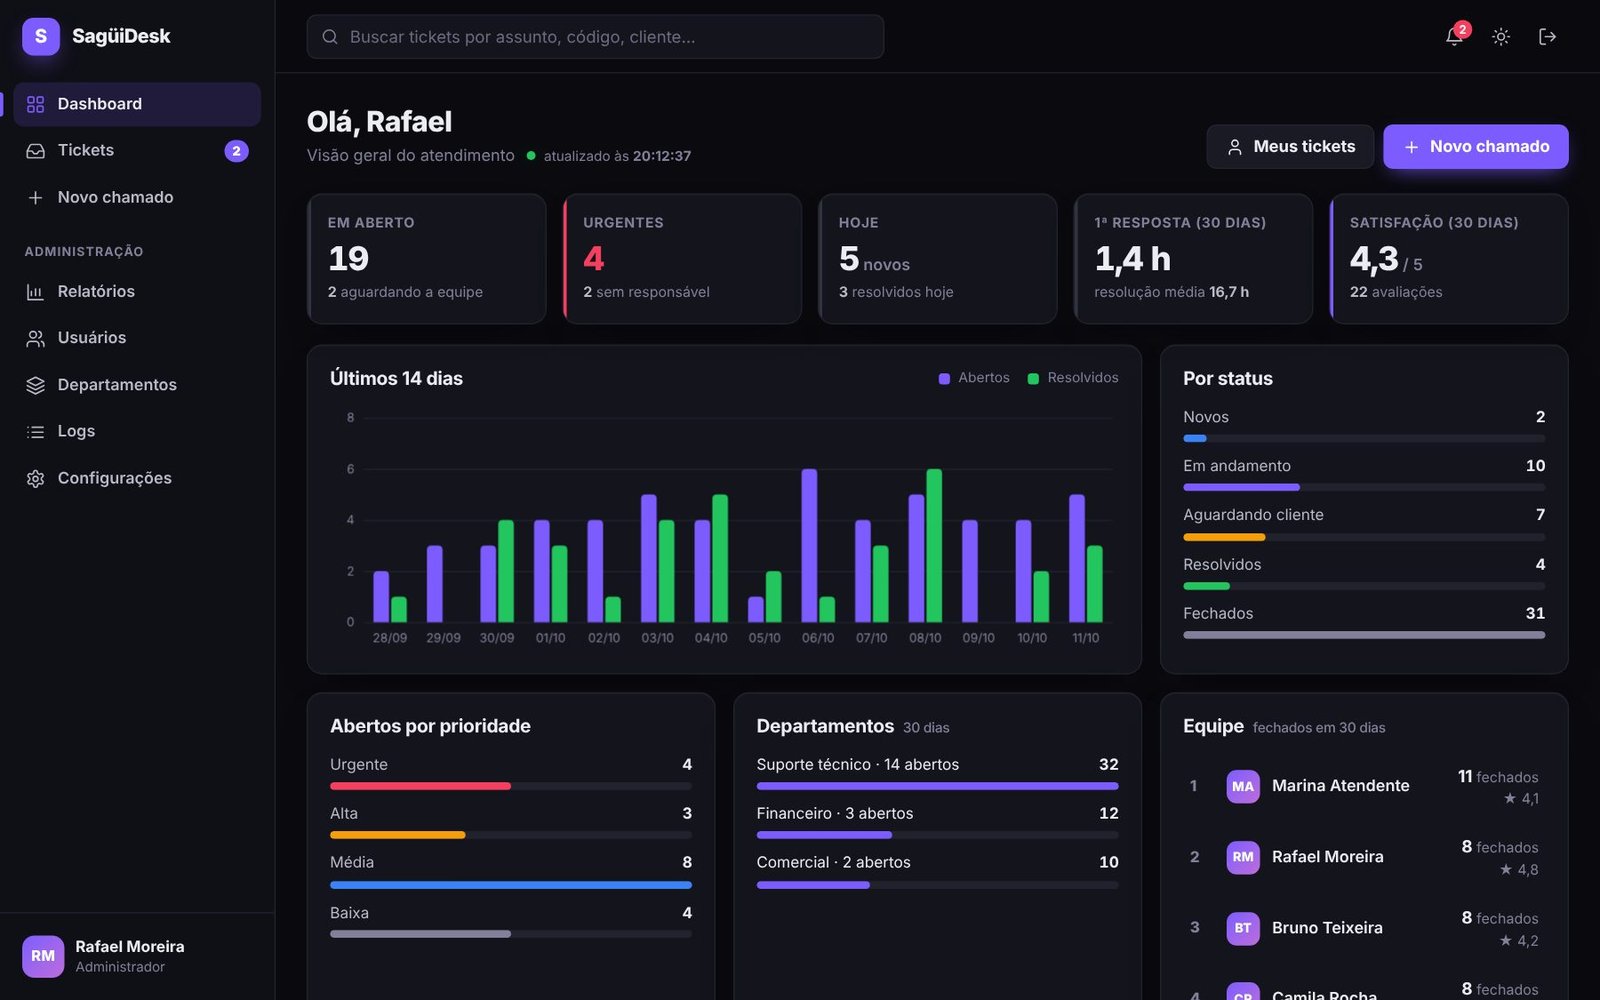The height and width of the screenshot is (1000, 1600).
Task: Open the Urgentes stat card
Action: pos(683,259)
